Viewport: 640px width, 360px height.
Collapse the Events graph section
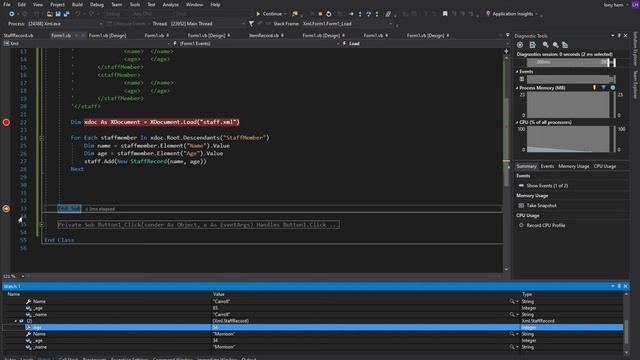click(x=517, y=71)
